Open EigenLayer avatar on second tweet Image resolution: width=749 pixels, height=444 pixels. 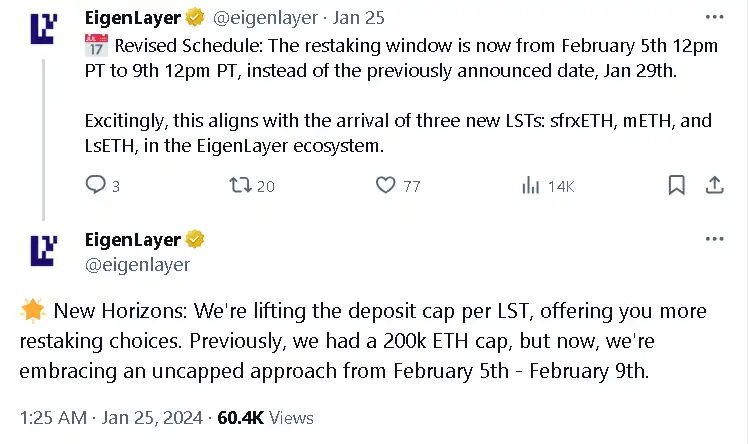[x=43, y=250]
